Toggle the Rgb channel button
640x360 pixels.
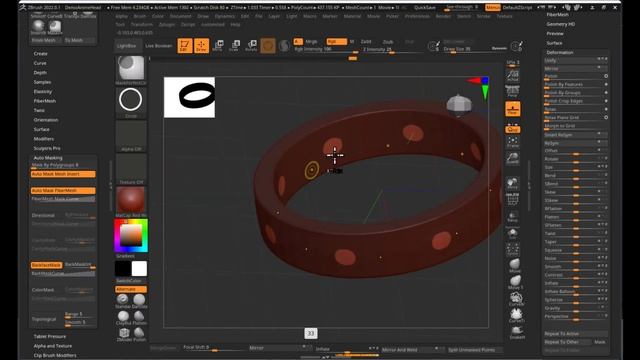tap(336, 42)
